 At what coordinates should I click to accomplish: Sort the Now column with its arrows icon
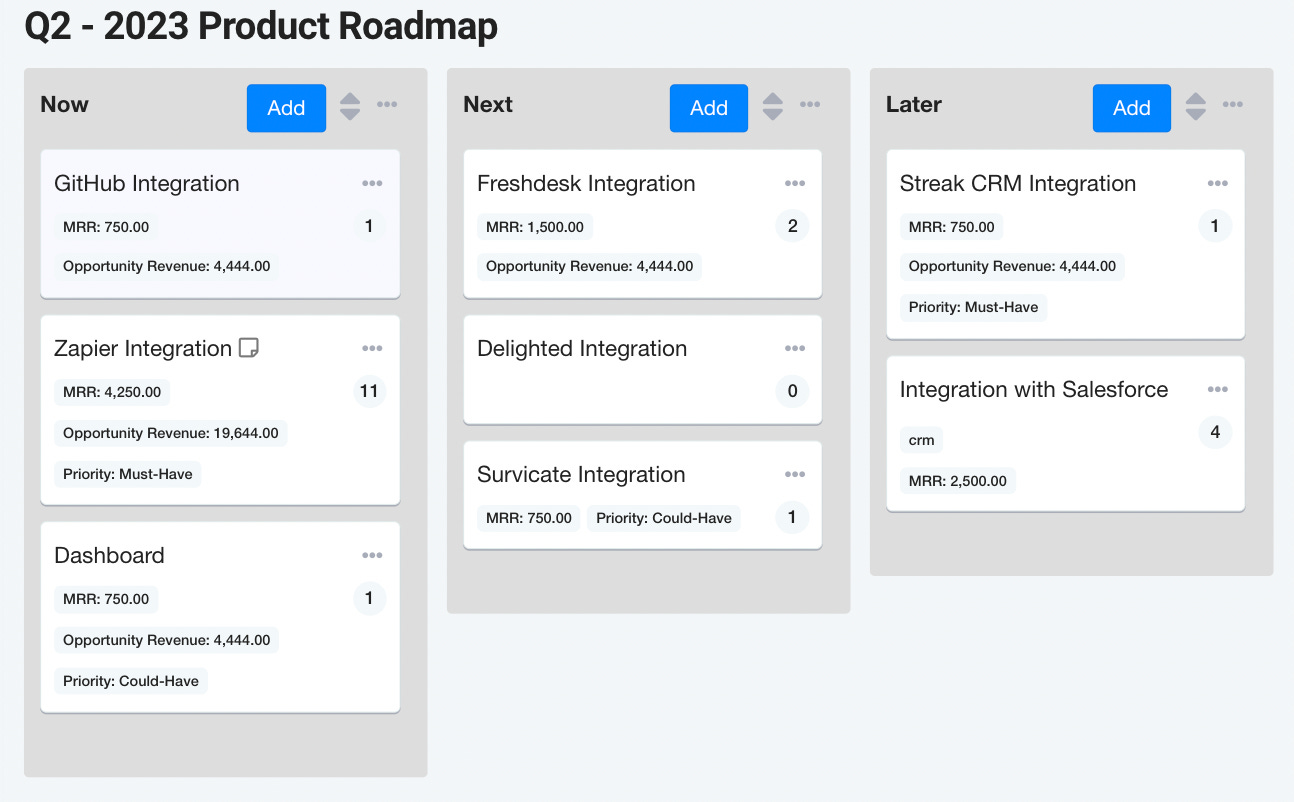click(350, 106)
